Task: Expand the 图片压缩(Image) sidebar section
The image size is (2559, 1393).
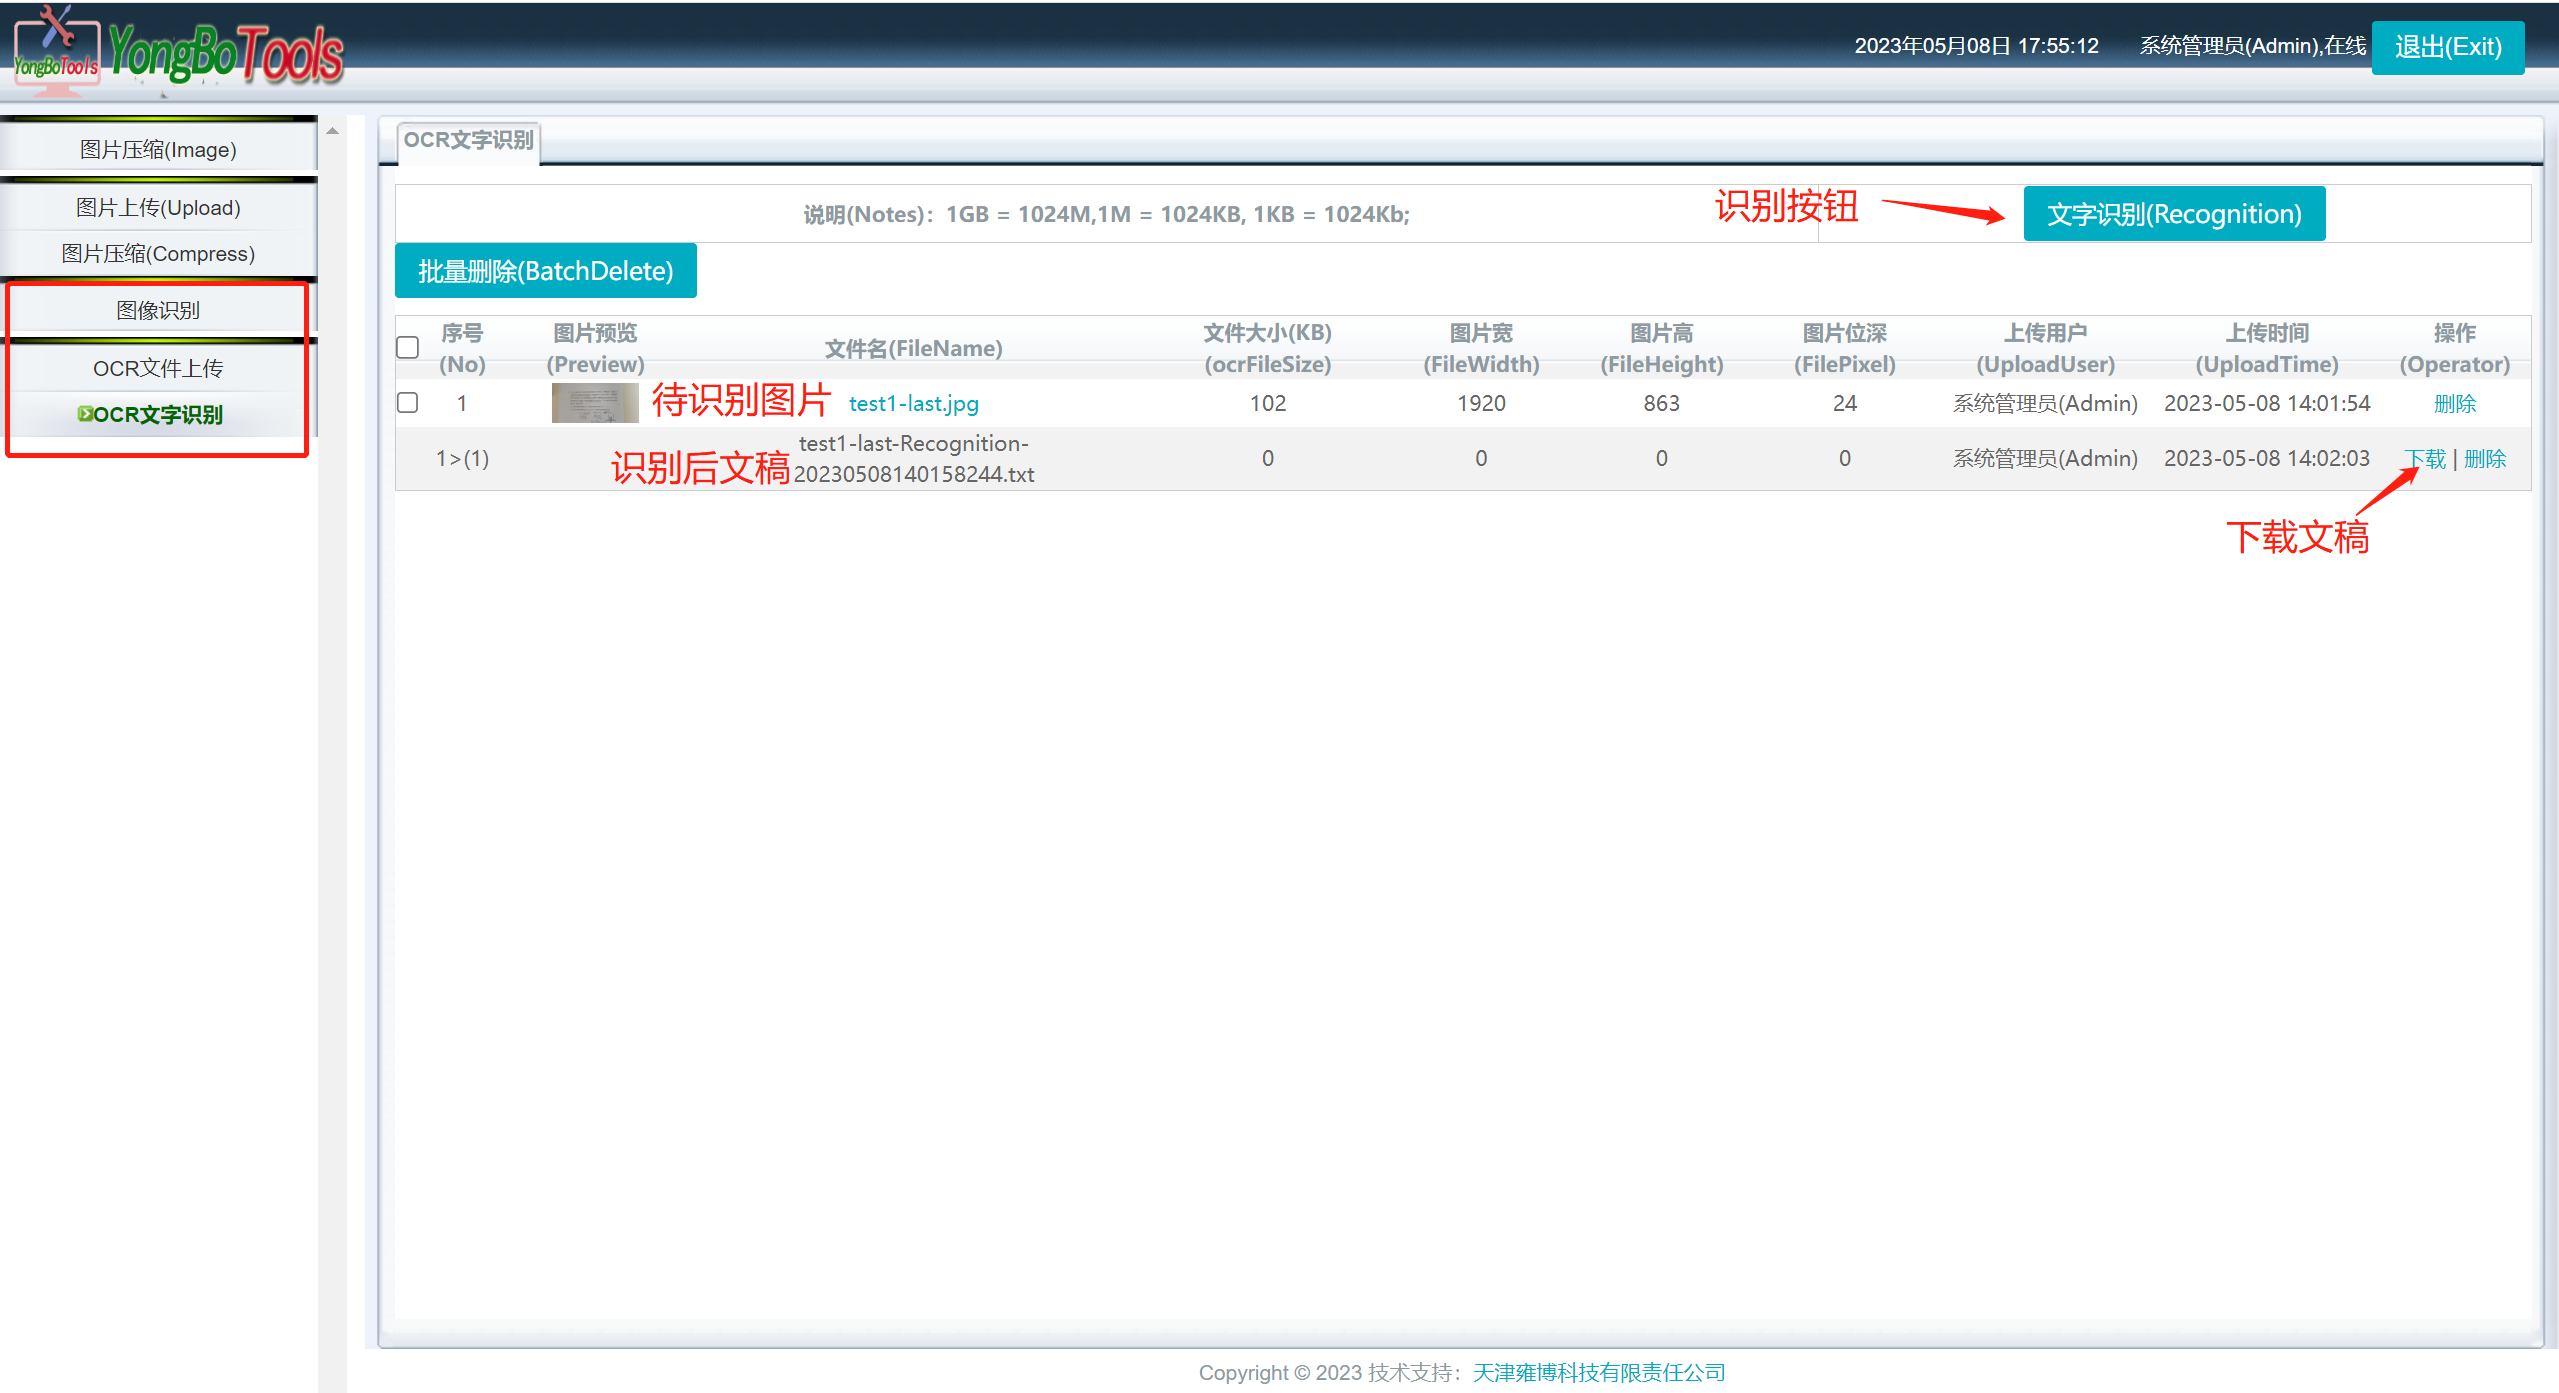Action: [158, 150]
